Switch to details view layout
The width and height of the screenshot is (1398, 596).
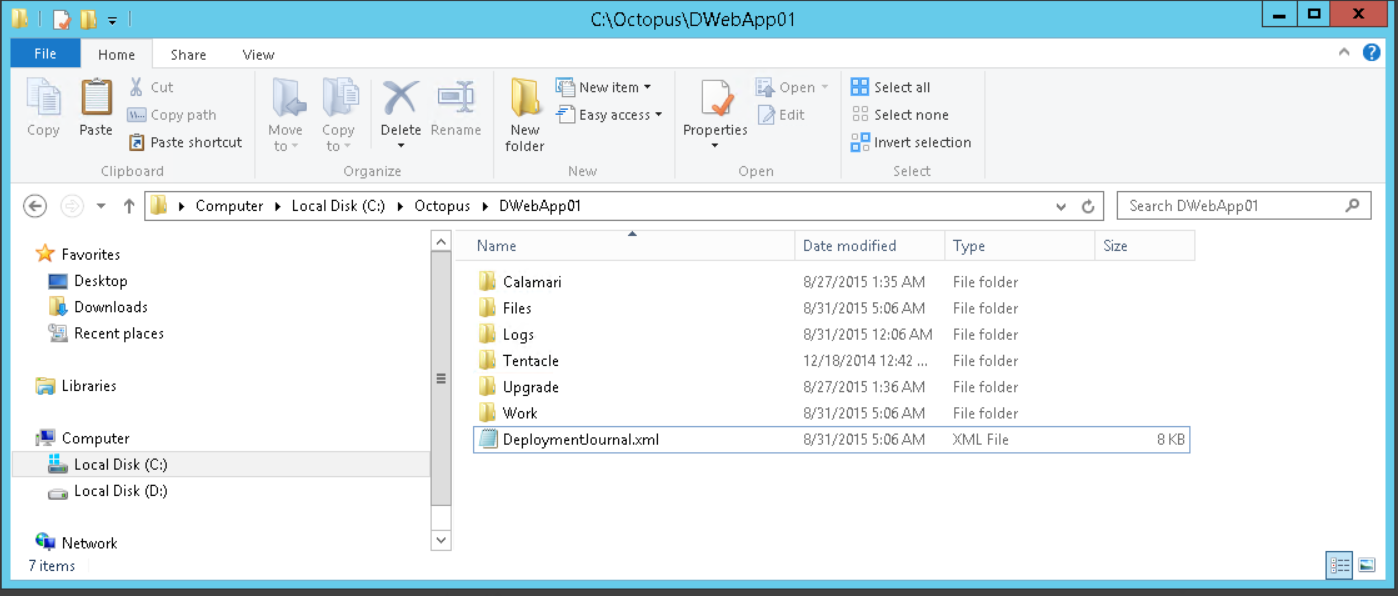point(1339,565)
